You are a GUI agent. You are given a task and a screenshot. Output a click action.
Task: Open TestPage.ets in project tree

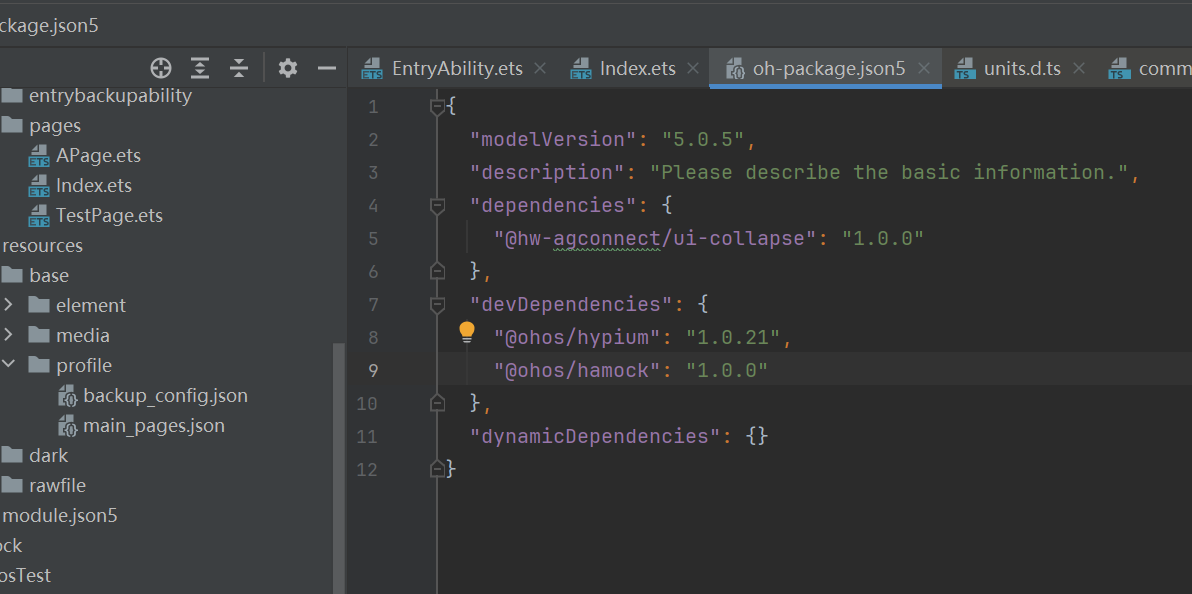tap(109, 216)
